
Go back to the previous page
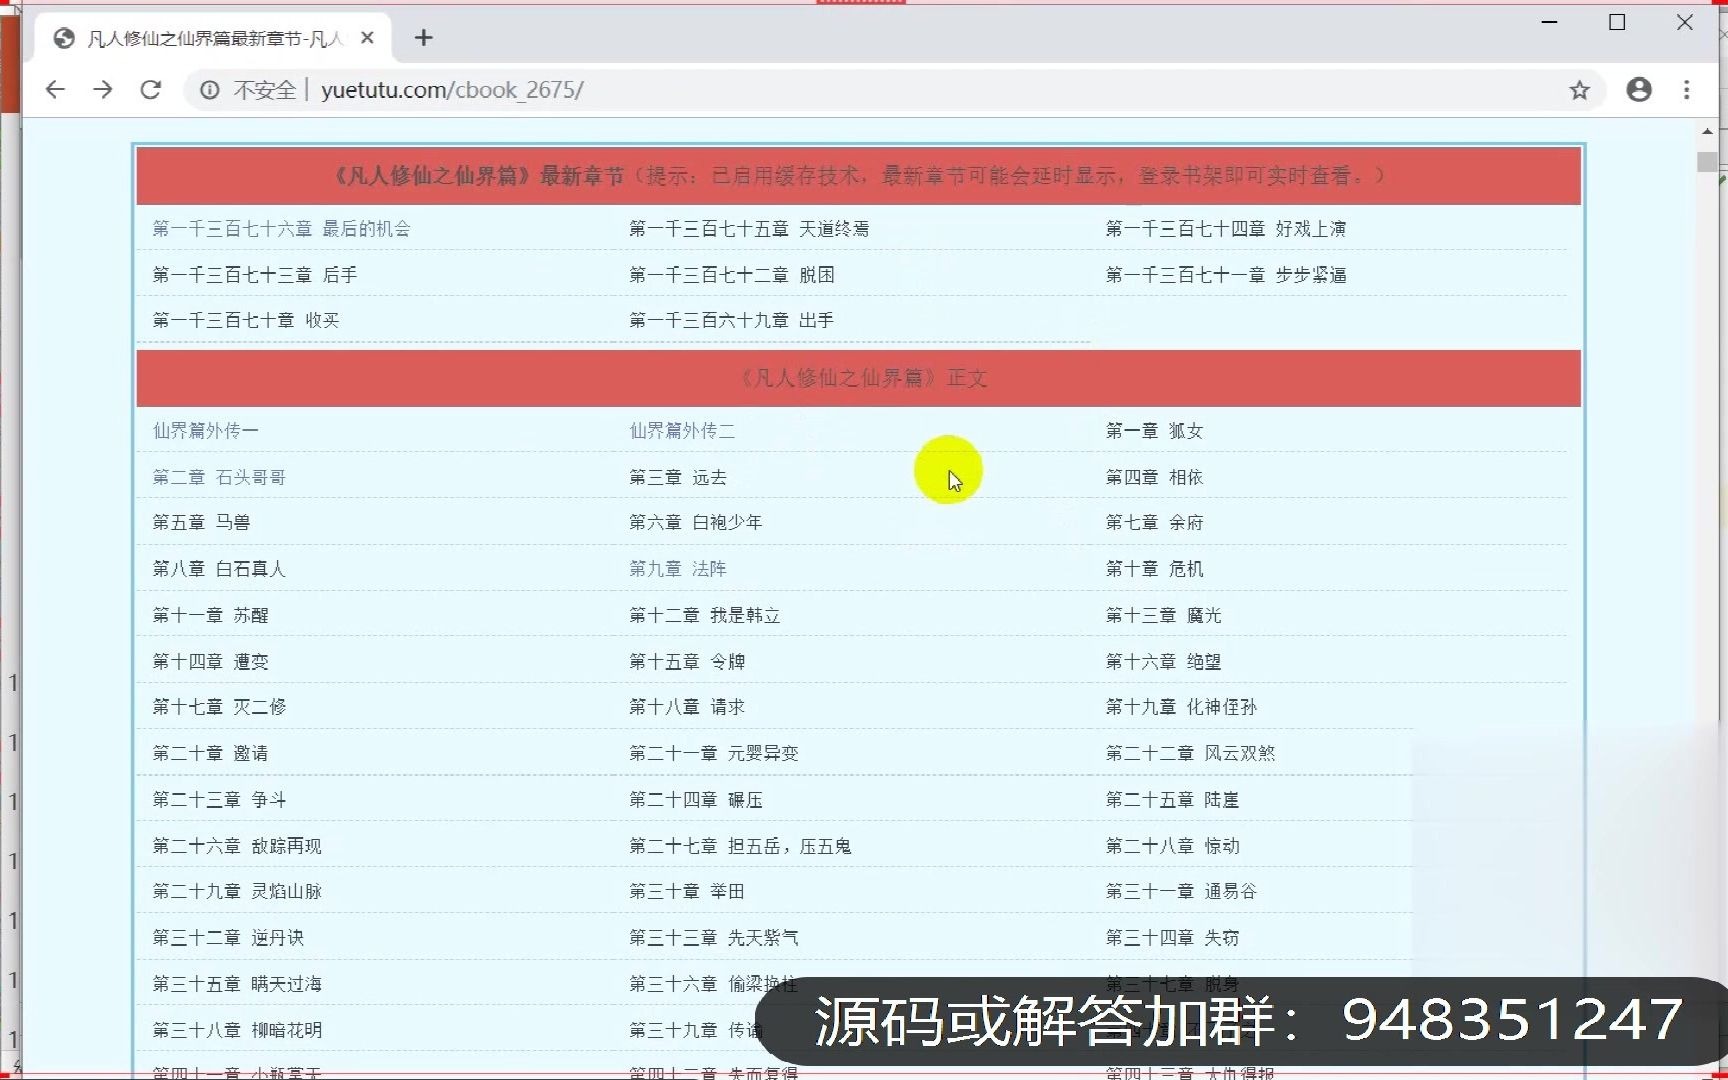tap(55, 90)
